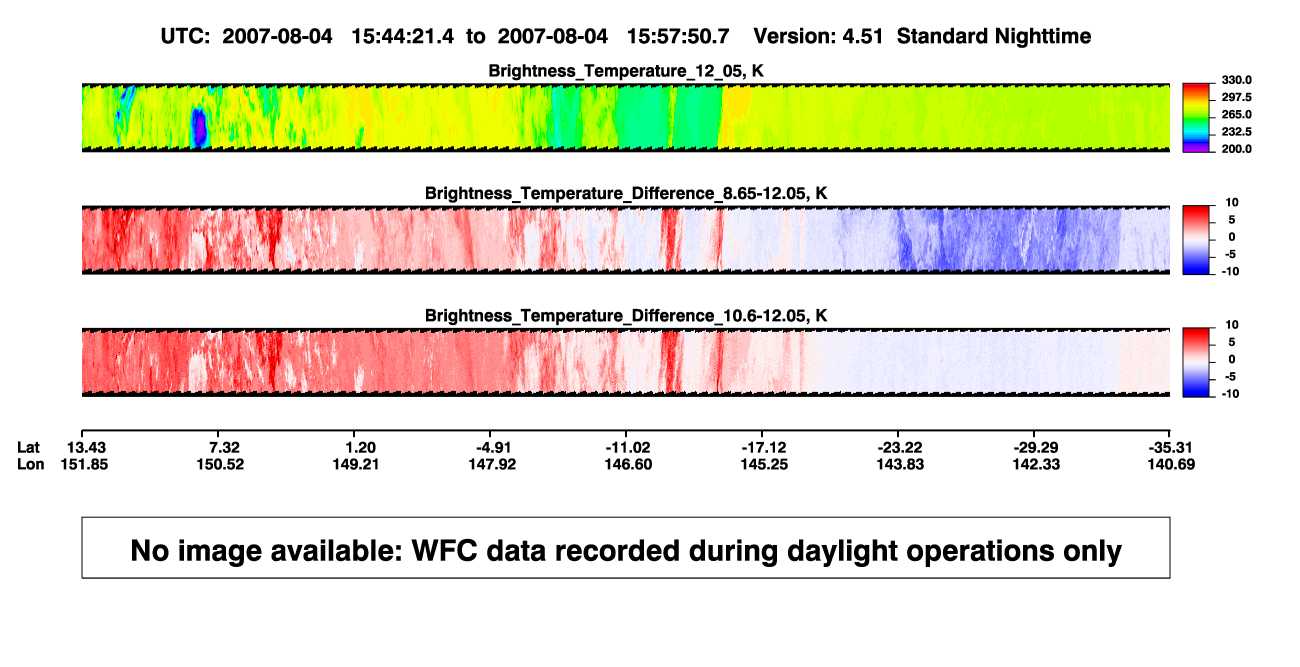This screenshot has width=1300, height=667.
Task: Click longitude value 146.60
Action: click(x=630, y=464)
